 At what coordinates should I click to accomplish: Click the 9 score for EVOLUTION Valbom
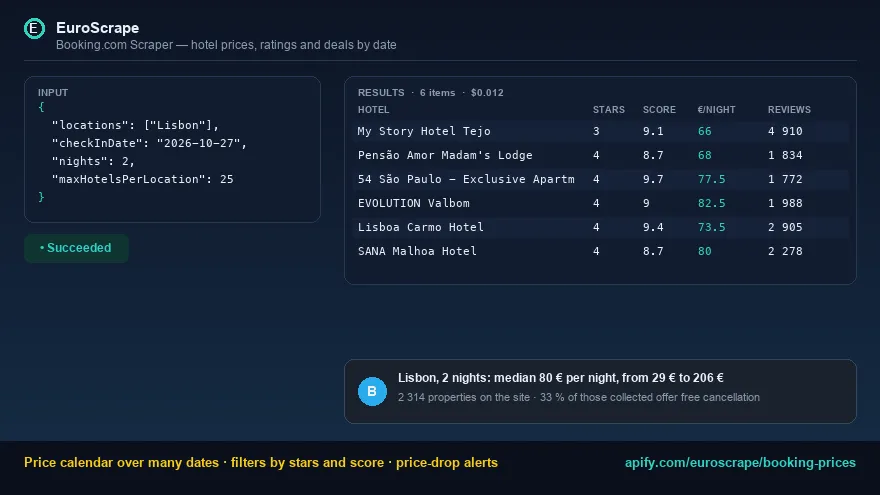pos(646,203)
